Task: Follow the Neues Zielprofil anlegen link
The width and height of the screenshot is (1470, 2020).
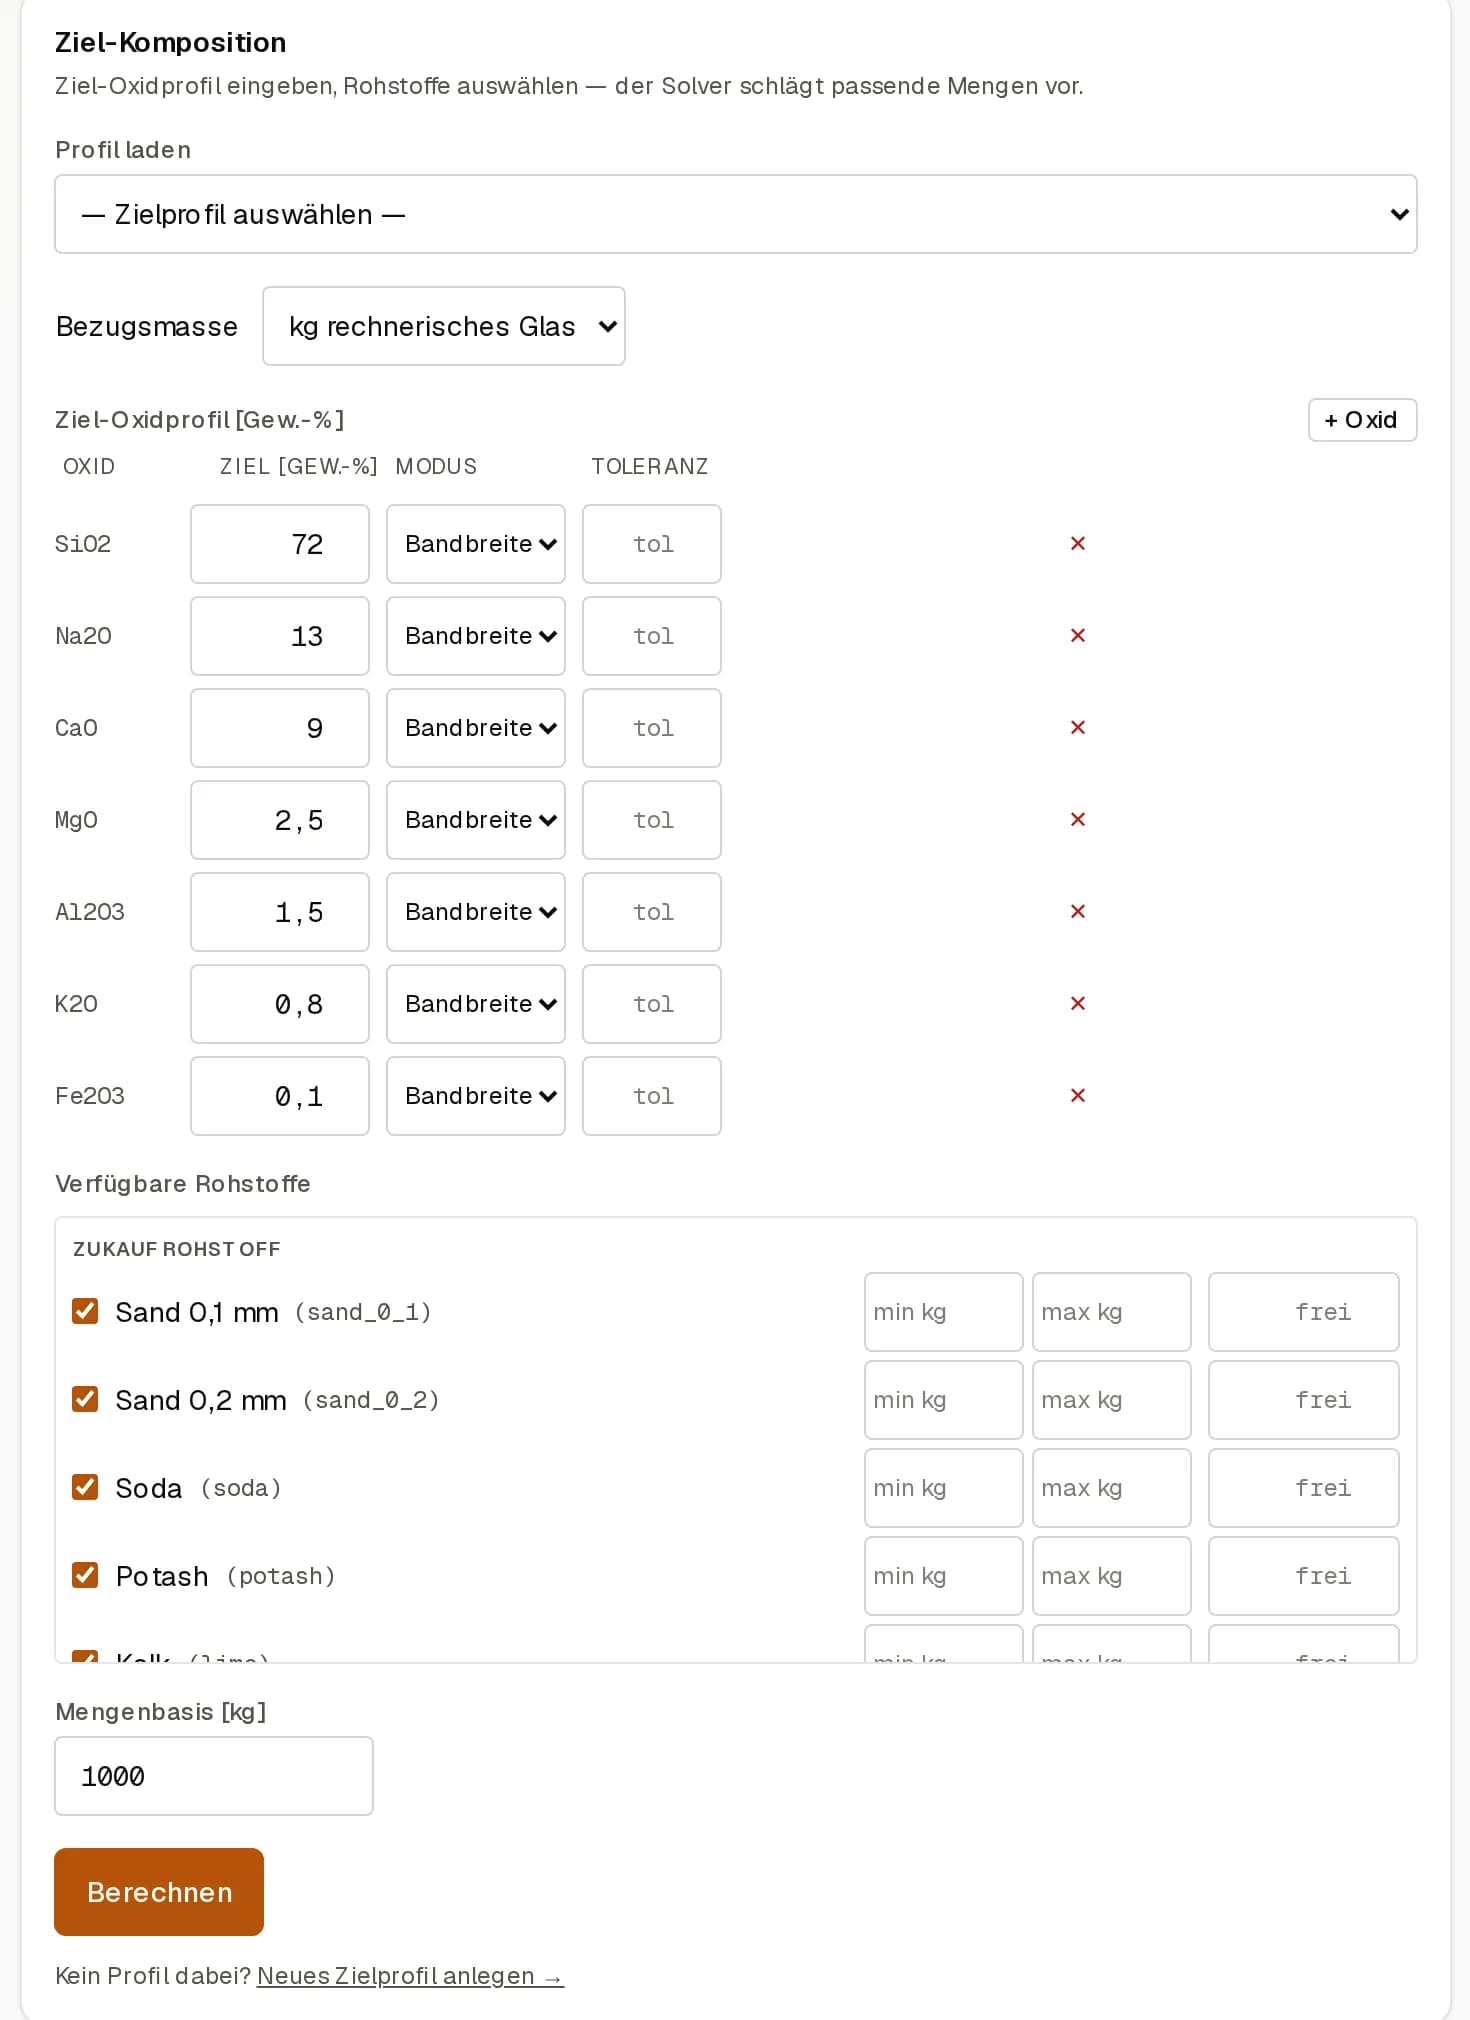Action: (410, 1976)
